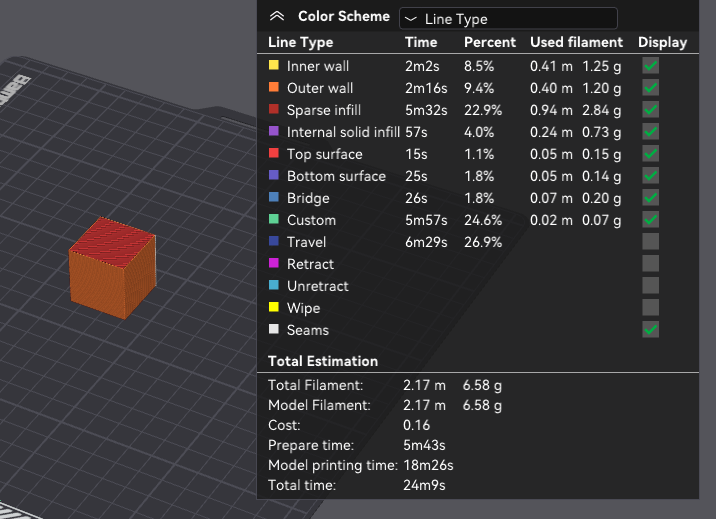
Task: Select Internal solid infill row label
Action: click(343, 132)
